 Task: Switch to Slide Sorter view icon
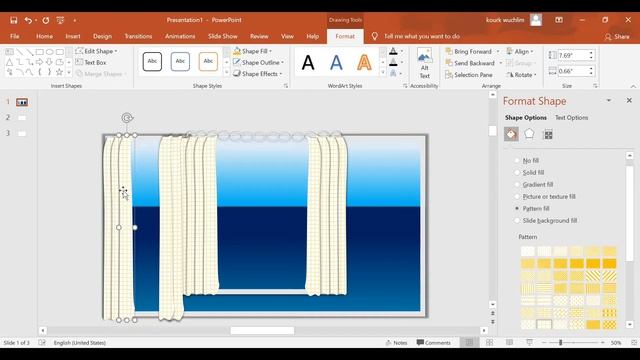[489, 343]
